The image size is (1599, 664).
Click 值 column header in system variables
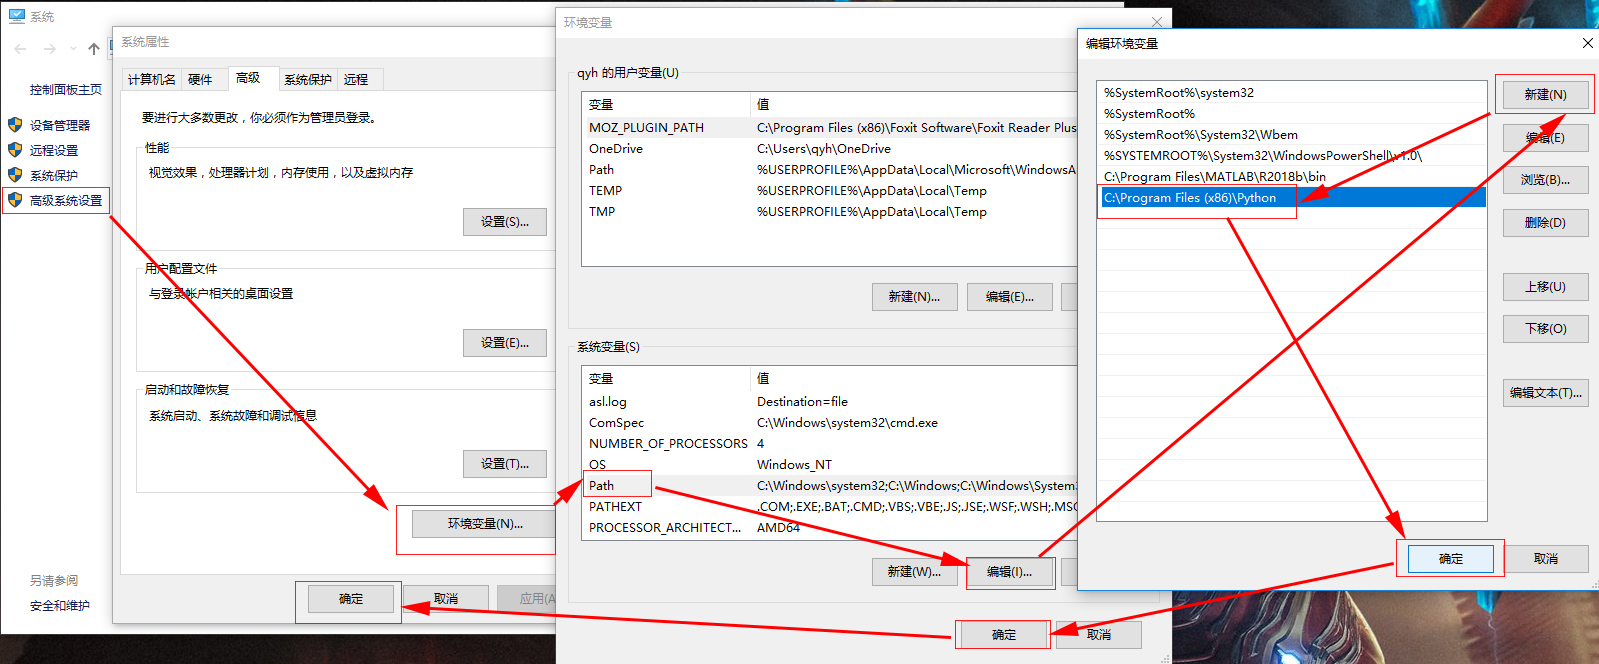coord(913,378)
